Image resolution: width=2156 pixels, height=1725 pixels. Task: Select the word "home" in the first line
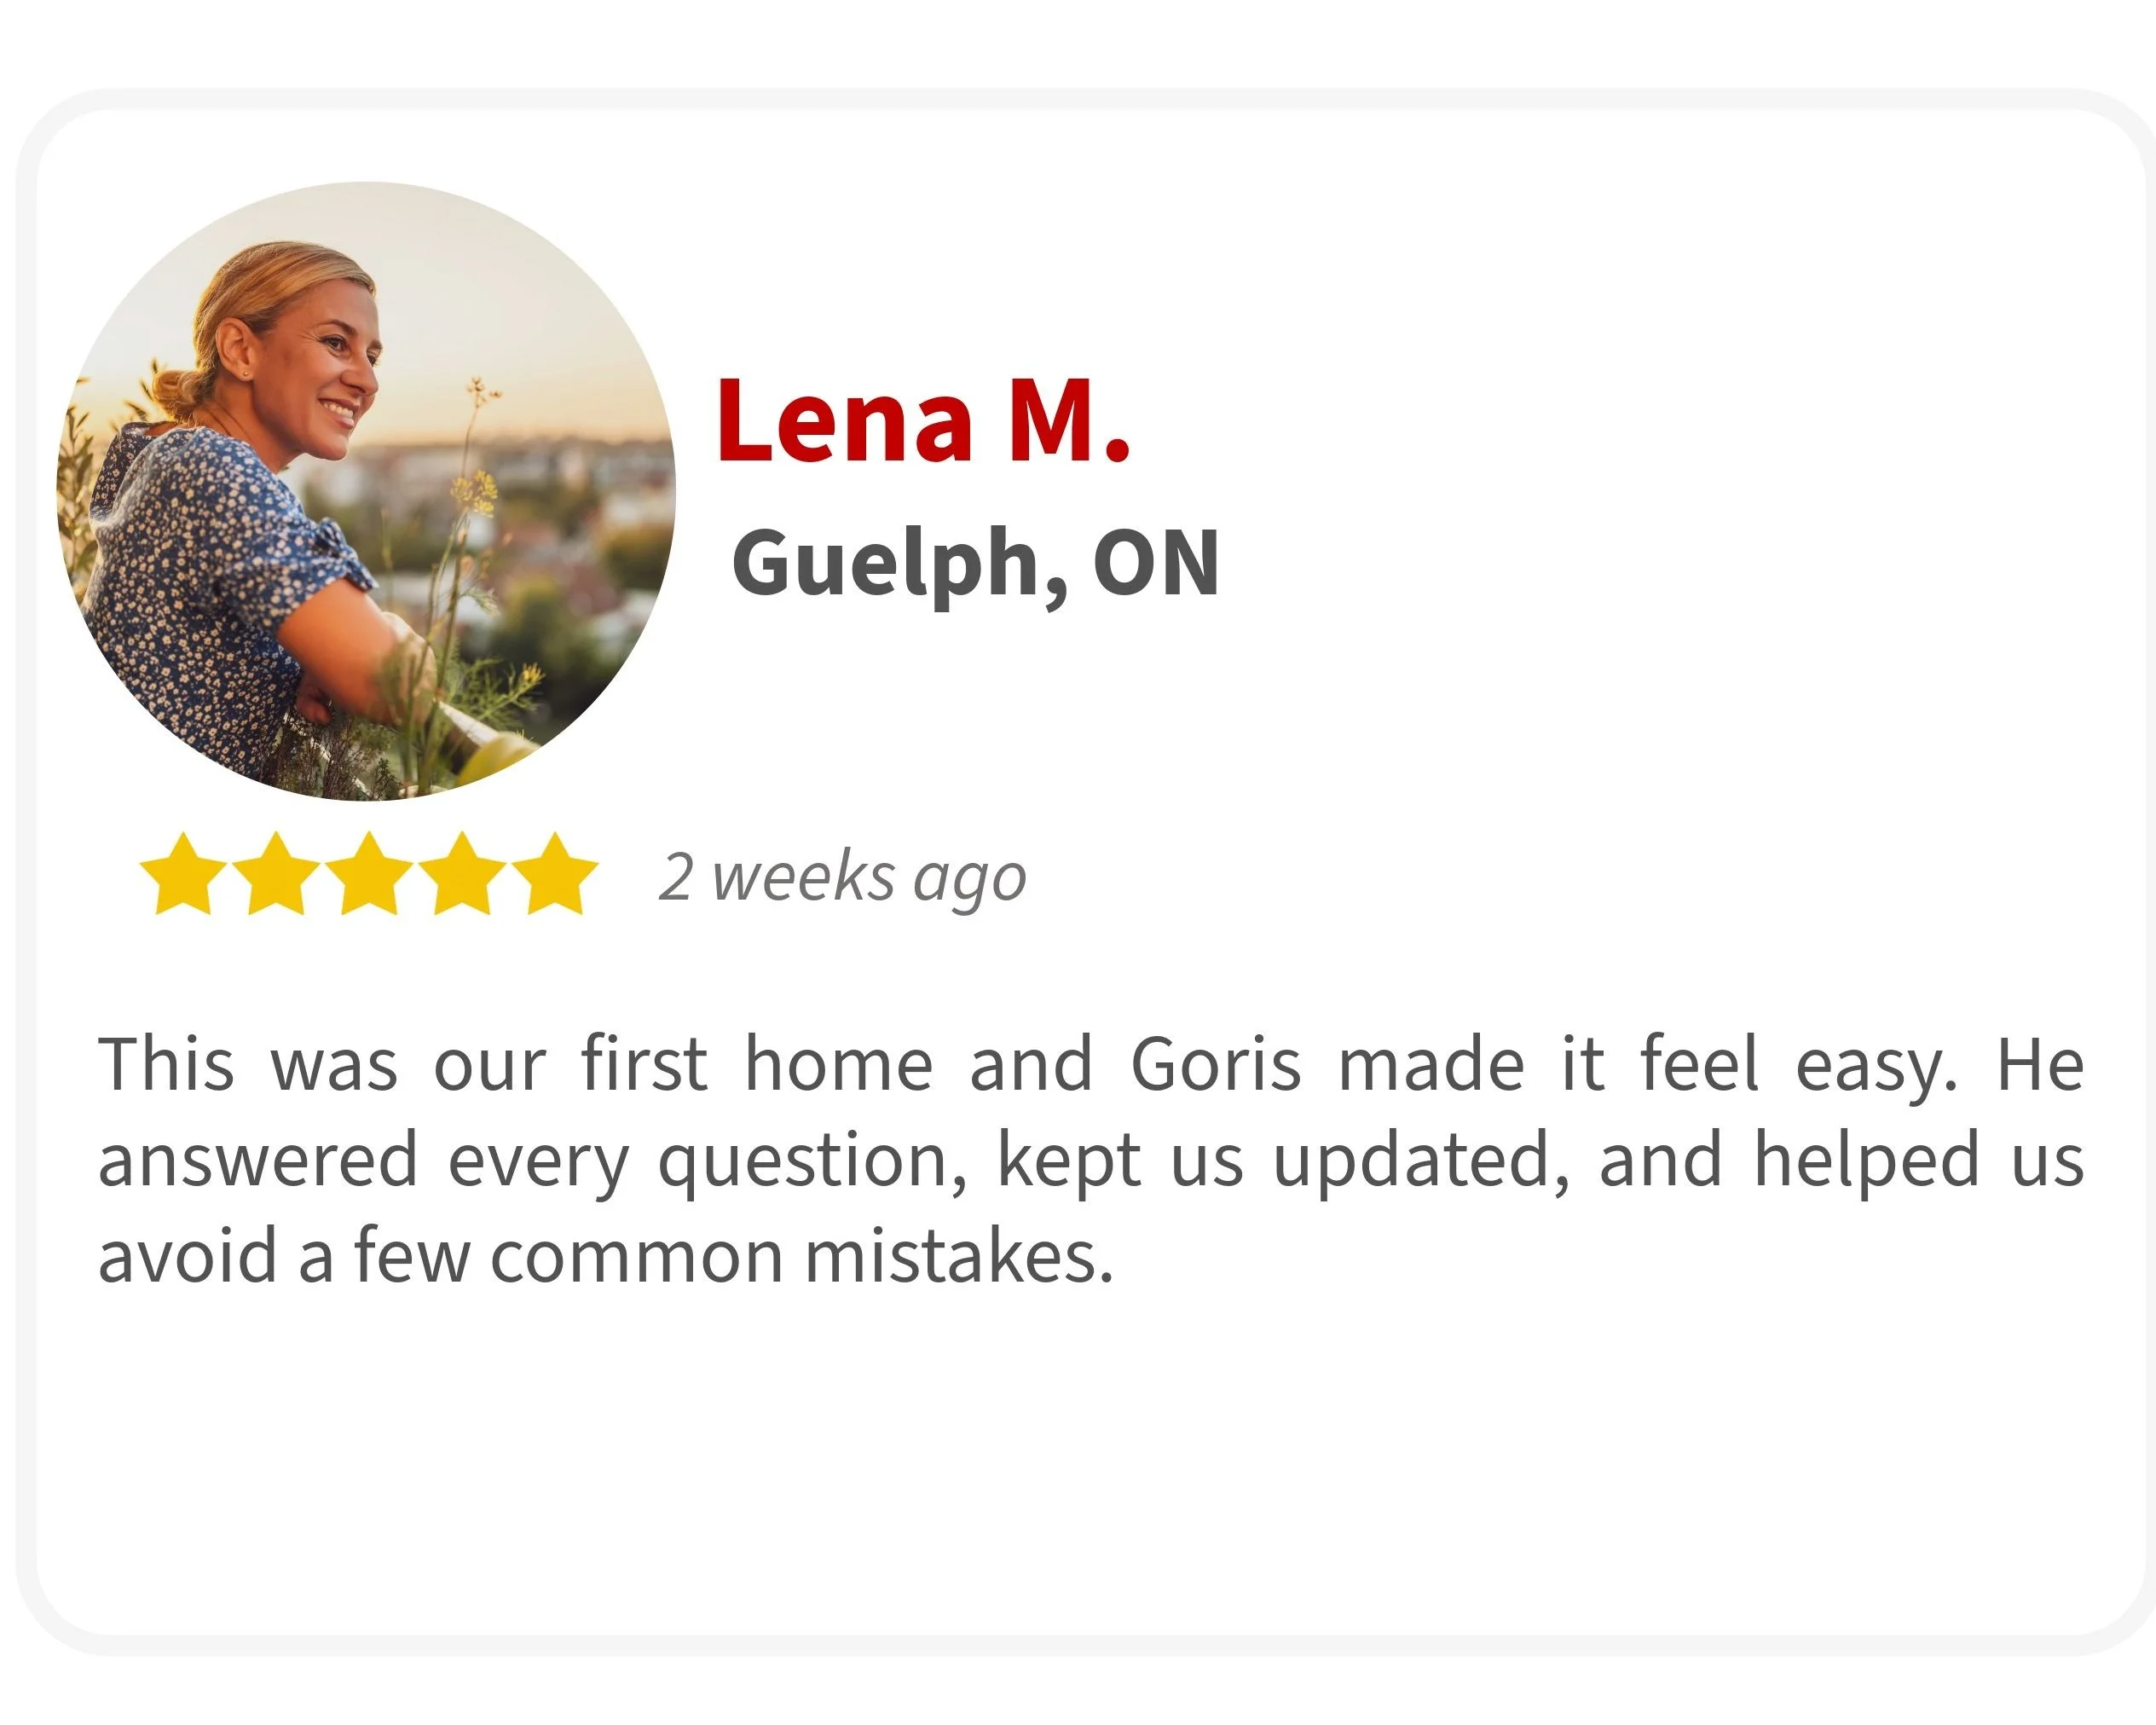(839, 1064)
